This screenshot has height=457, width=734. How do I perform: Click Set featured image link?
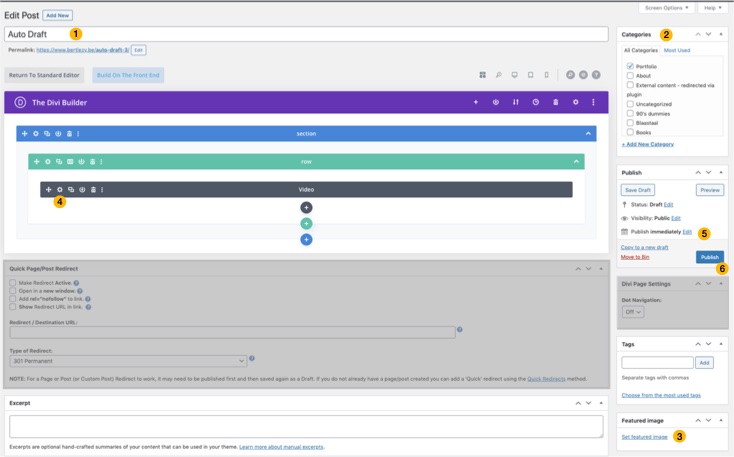tap(645, 436)
